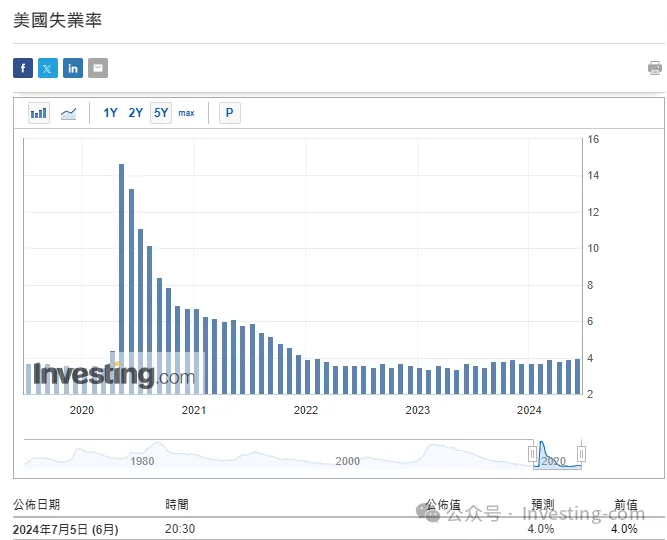The width and height of the screenshot is (667, 540).
Task: Switch to bar chart view
Action: [39, 113]
